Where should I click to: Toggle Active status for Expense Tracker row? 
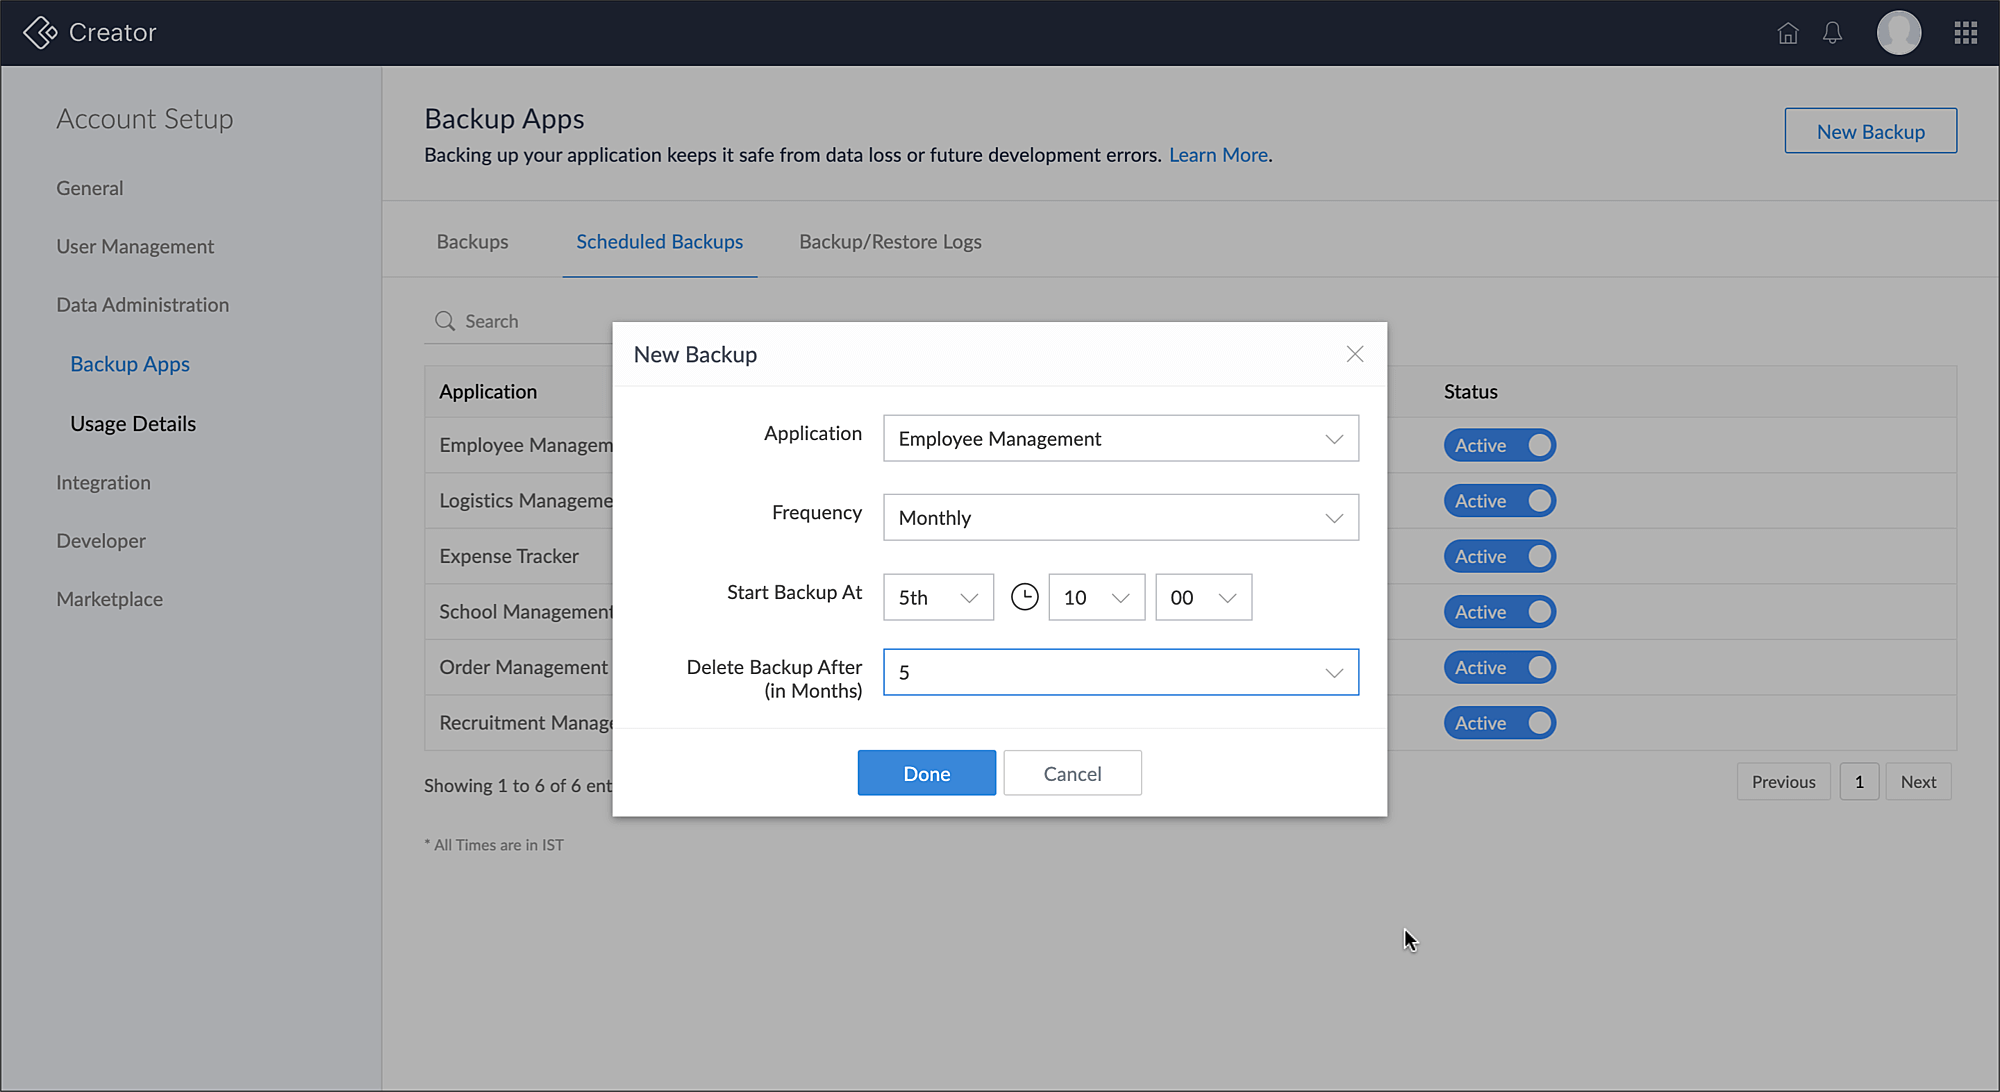[1499, 556]
